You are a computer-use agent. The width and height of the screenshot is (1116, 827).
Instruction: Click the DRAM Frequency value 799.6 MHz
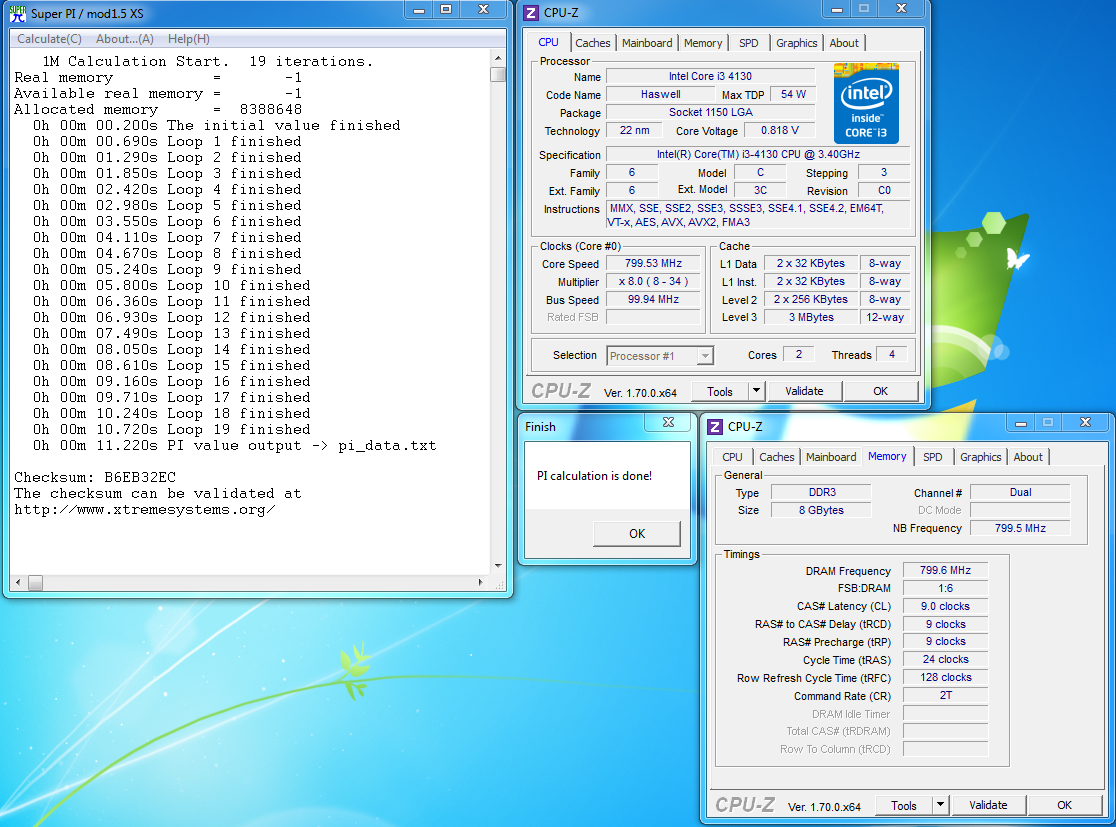(945, 570)
